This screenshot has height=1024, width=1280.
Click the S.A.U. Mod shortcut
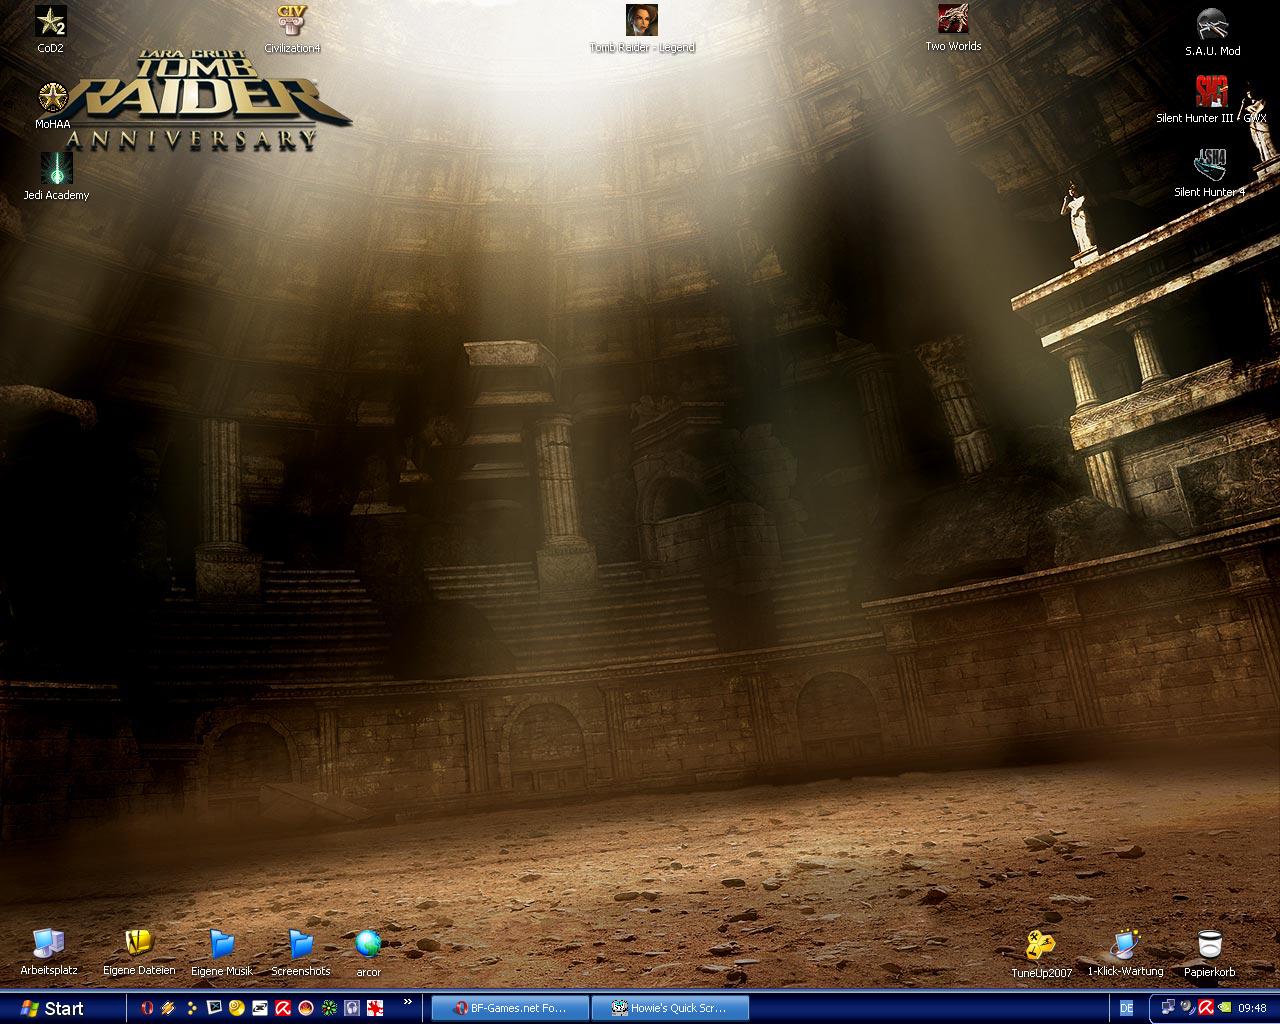click(x=1212, y=31)
